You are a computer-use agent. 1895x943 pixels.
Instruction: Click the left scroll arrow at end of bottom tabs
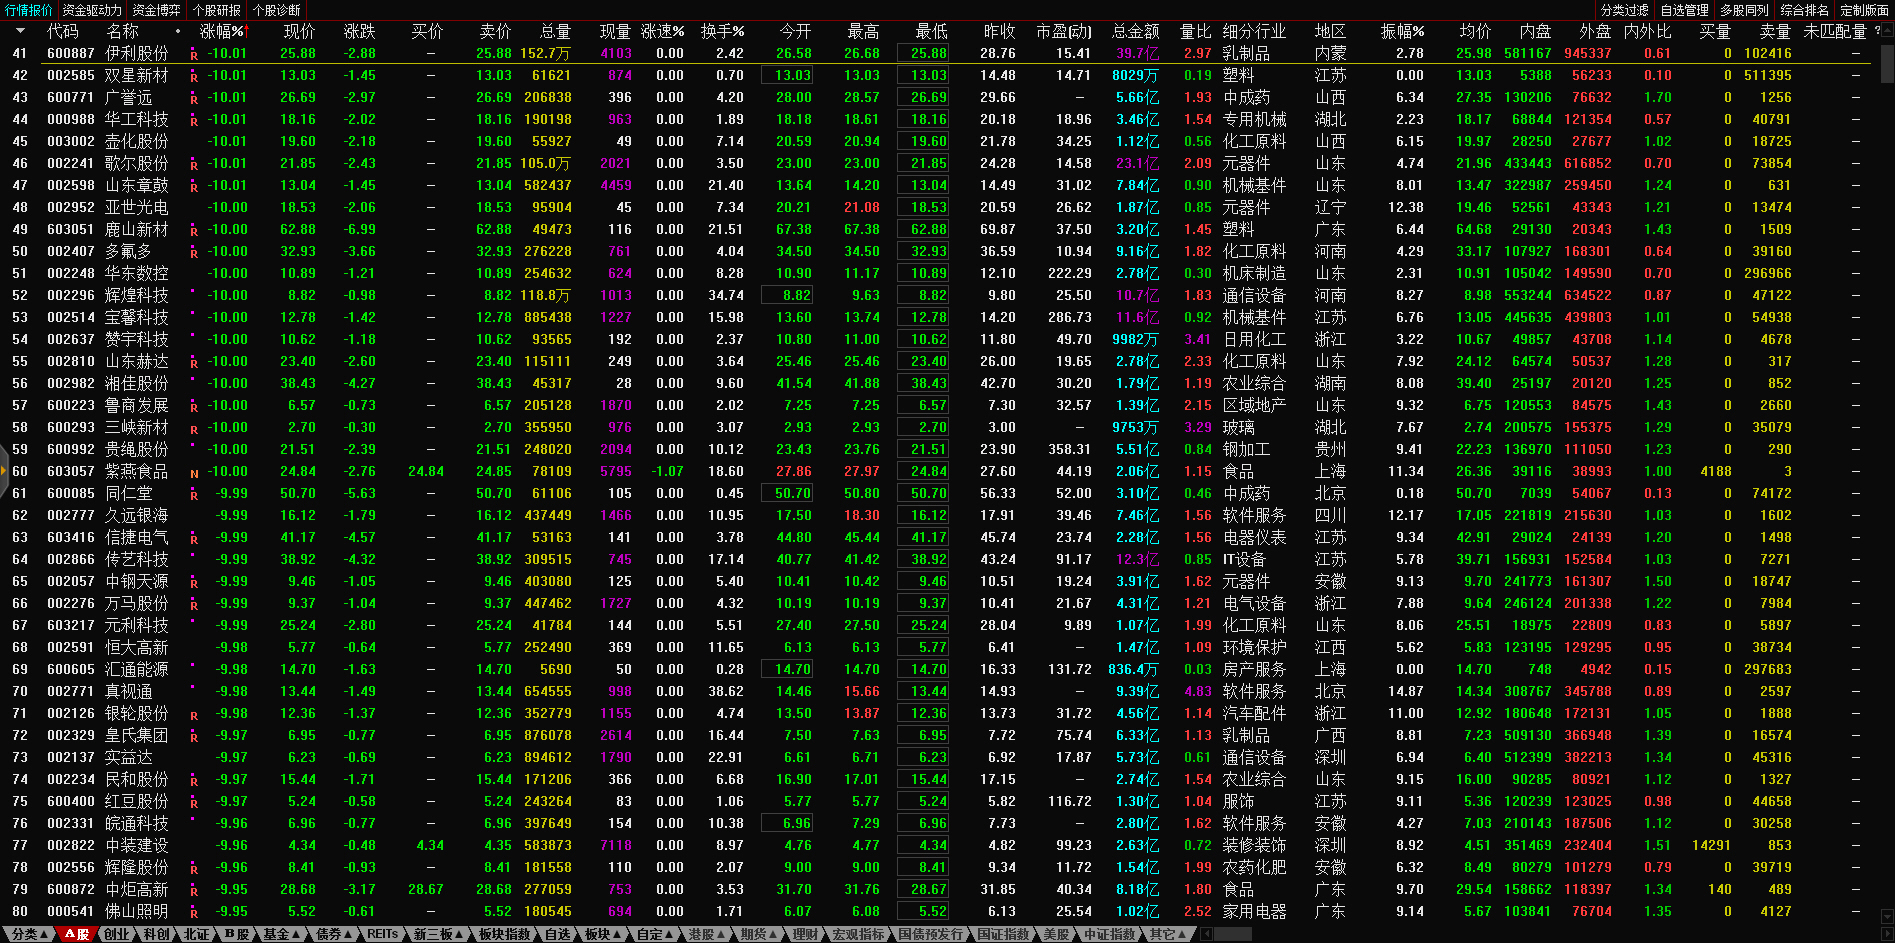(1206, 934)
